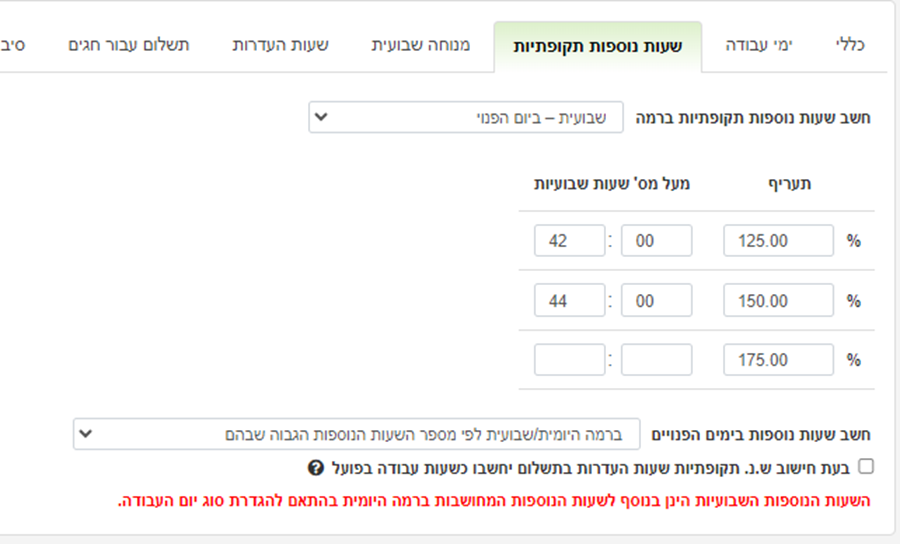Screen dimensions: 900x544
Task: Switch to the תשלום עבור חגים tab
Action: 129,45
